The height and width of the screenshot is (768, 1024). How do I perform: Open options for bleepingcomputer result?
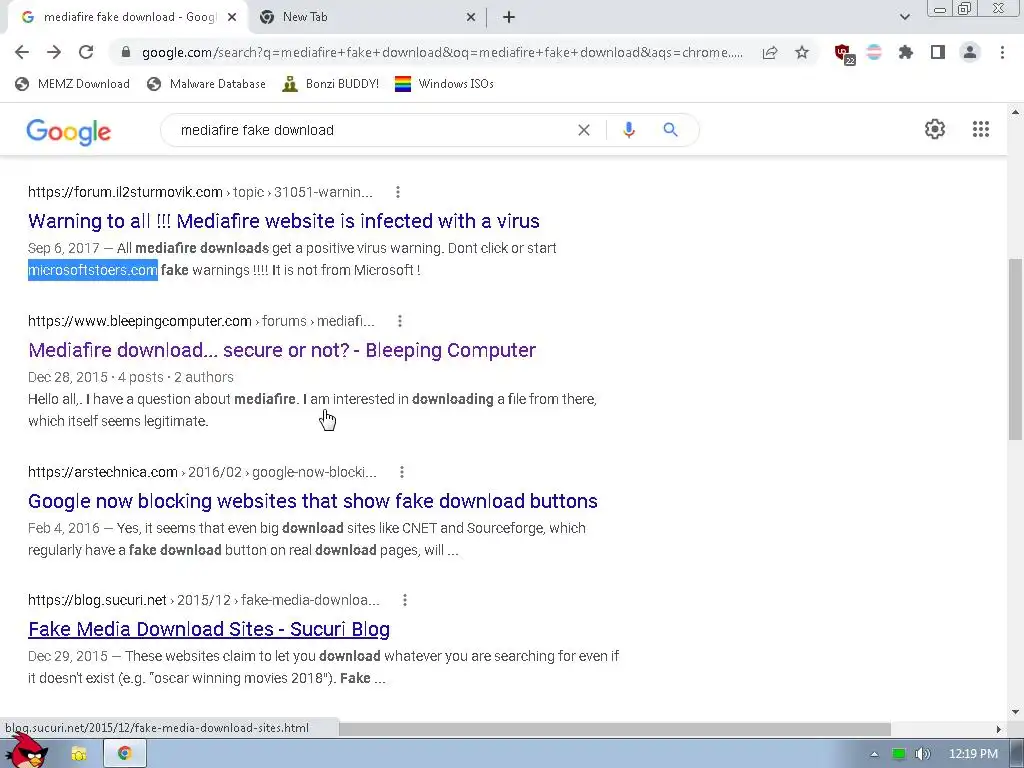tap(400, 321)
